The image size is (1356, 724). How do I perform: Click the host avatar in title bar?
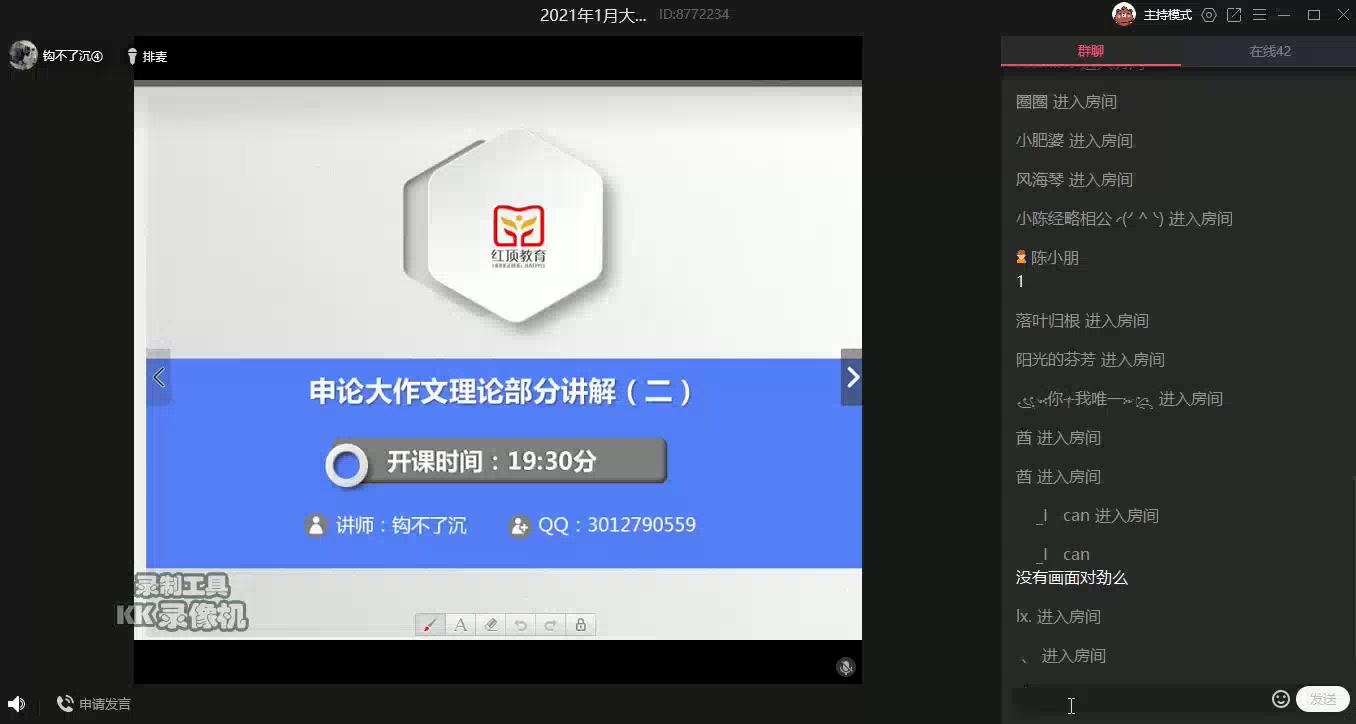[1125, 14]
